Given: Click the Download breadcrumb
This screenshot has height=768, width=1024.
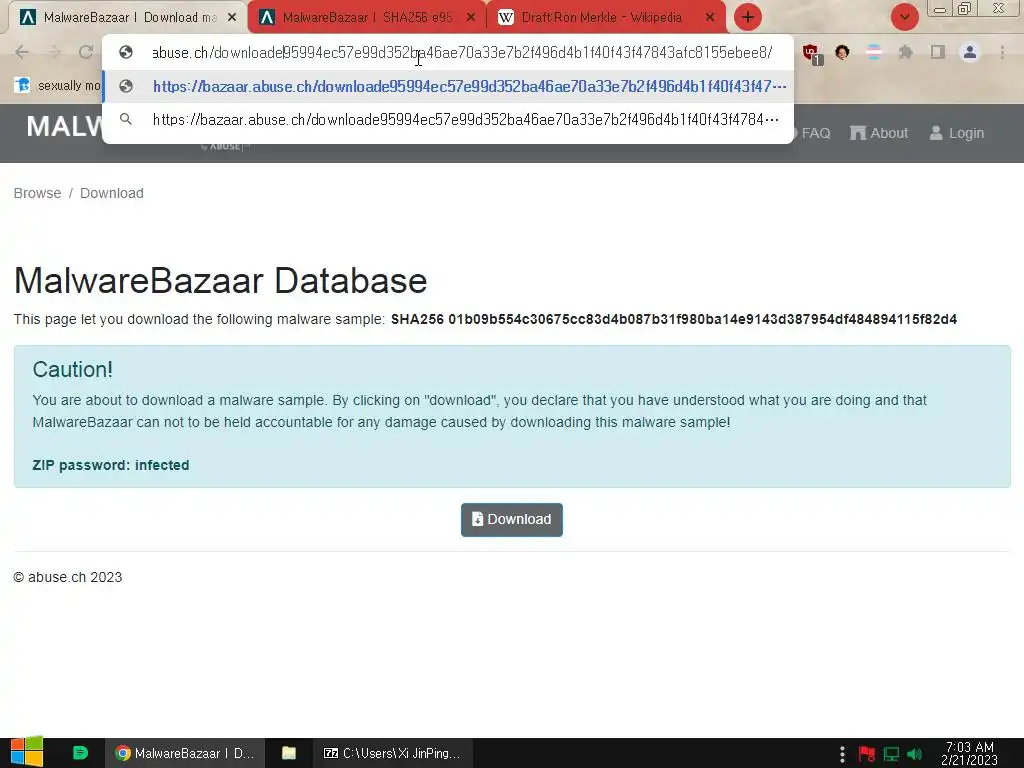Looking at the screenshot, I should click(x=112, y=193).
